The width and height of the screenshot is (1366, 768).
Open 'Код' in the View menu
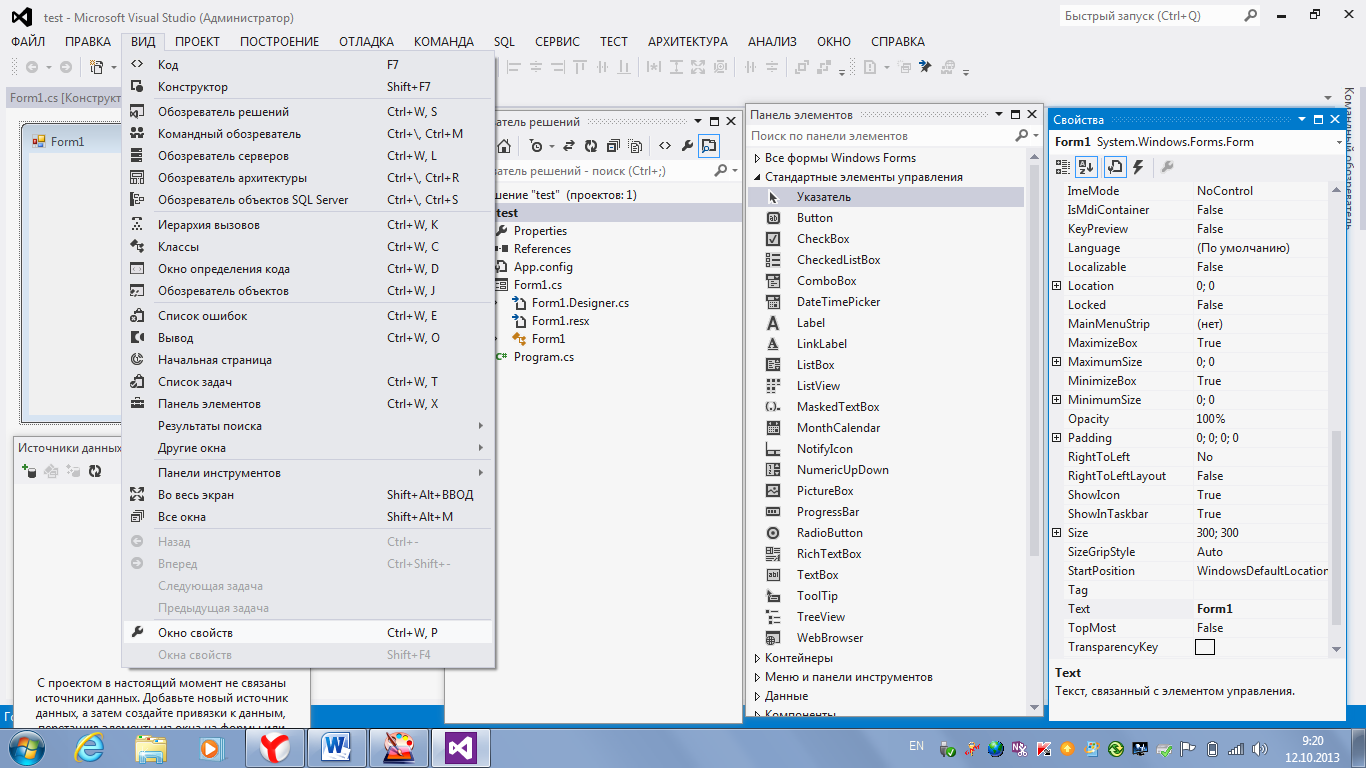tap(308, 65)
